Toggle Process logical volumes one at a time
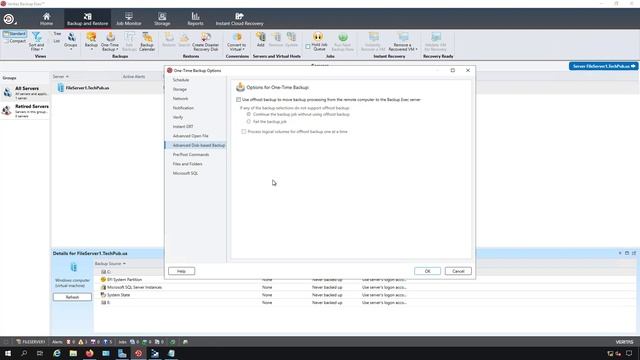The width and height of the screenshot is (640, 360). pyautogui.click(x=244, y=132)
